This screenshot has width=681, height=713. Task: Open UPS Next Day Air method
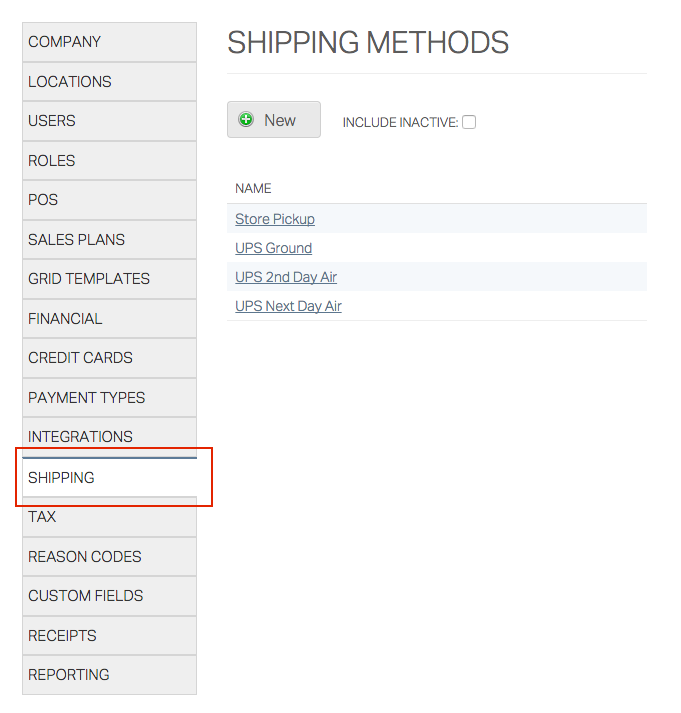click(288, 306)
